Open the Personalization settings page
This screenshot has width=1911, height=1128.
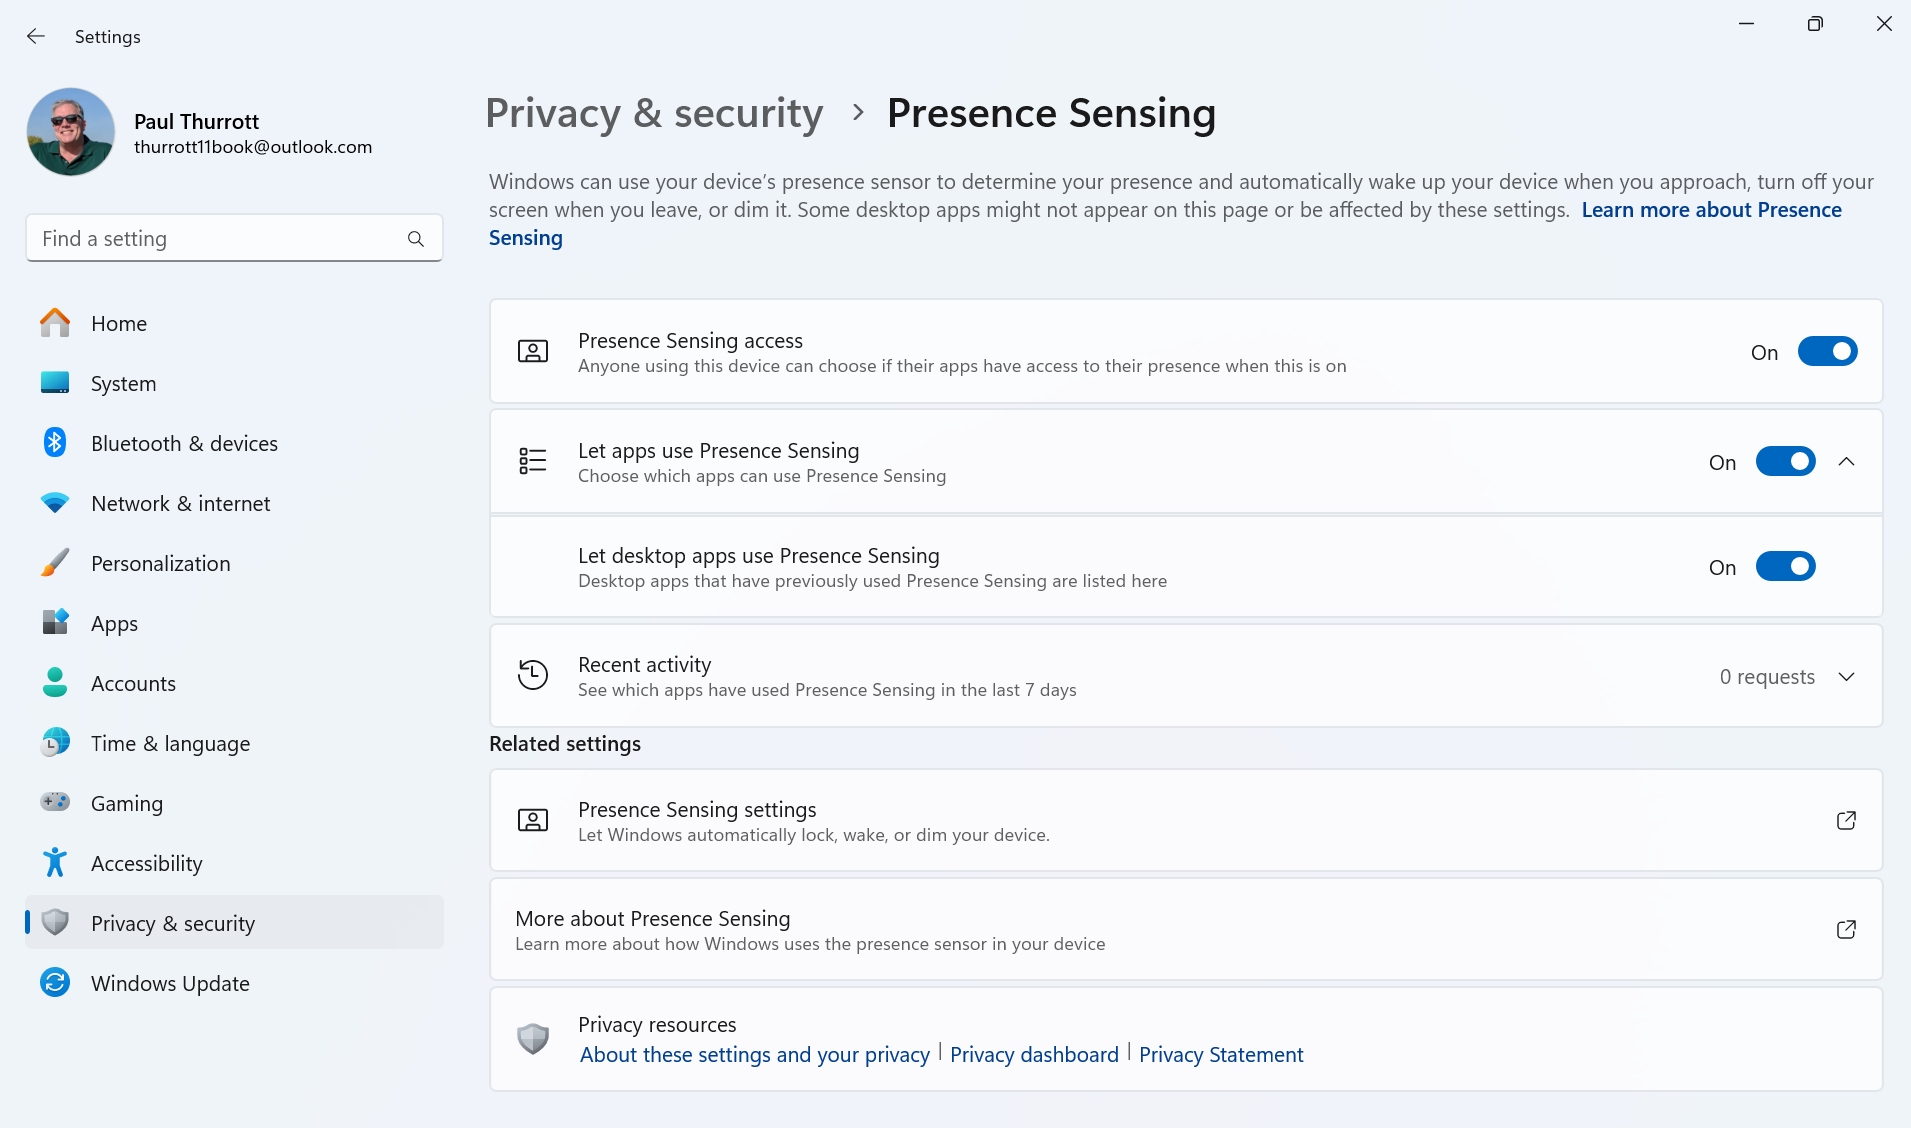click(x=160, y=563)
